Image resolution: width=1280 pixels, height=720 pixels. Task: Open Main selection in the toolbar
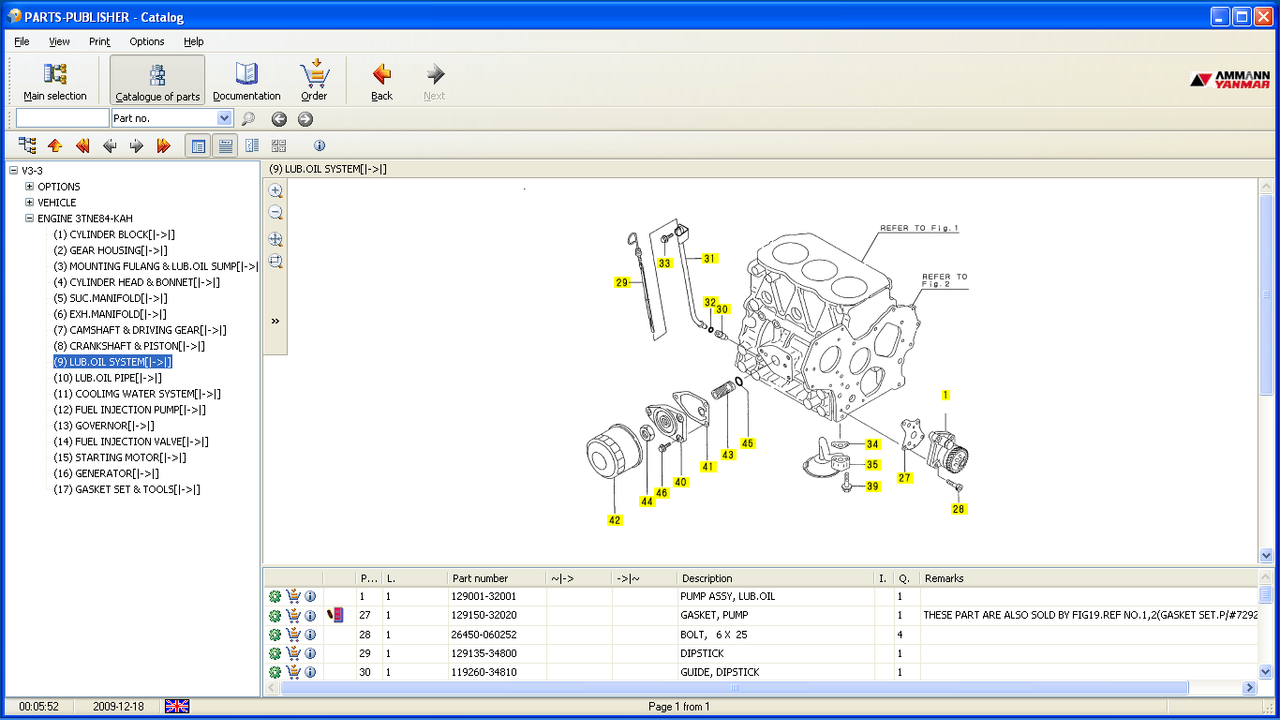pos(55,81)
